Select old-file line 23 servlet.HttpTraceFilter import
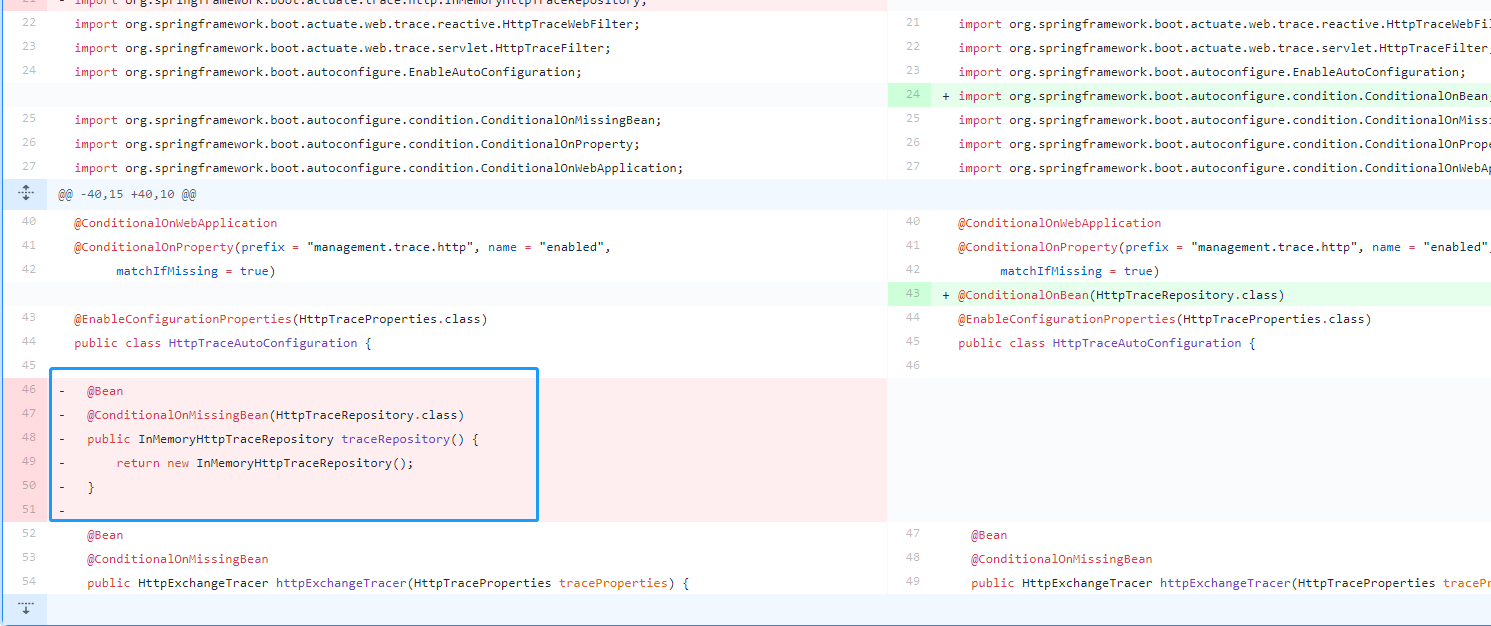 (342, 48)
